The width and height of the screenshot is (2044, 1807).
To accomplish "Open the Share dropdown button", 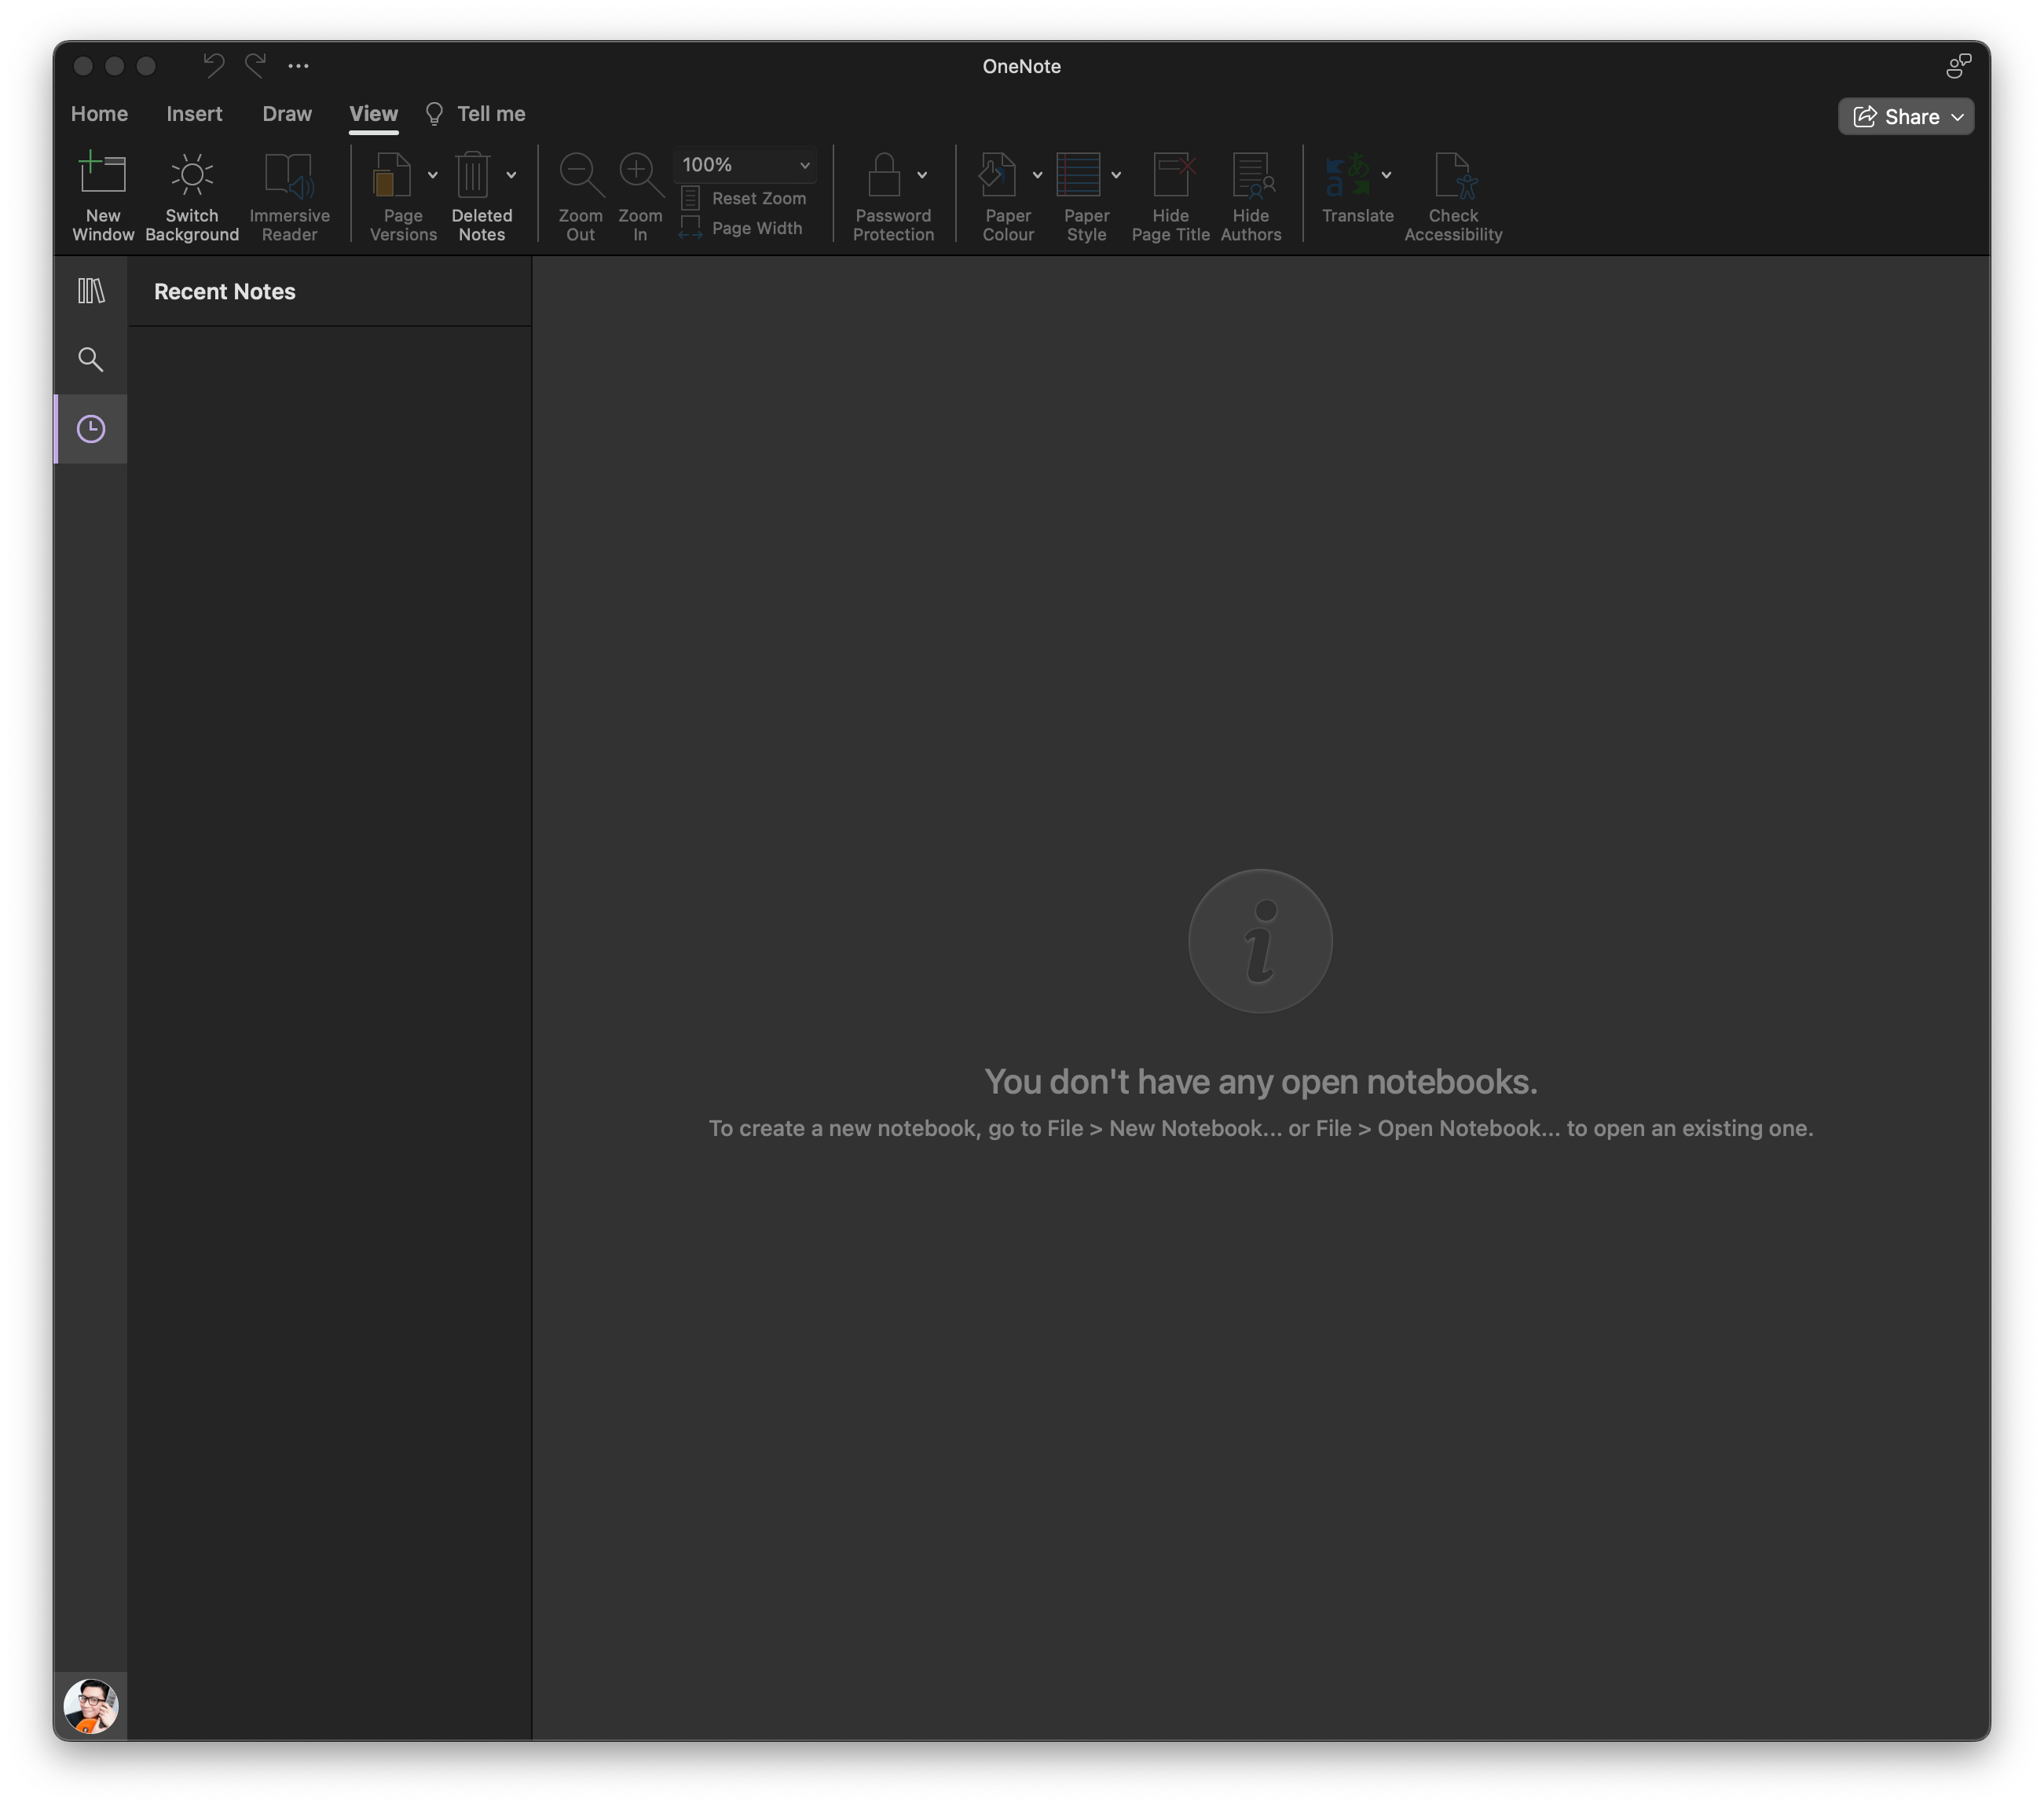I will (x=1906, y=117).
